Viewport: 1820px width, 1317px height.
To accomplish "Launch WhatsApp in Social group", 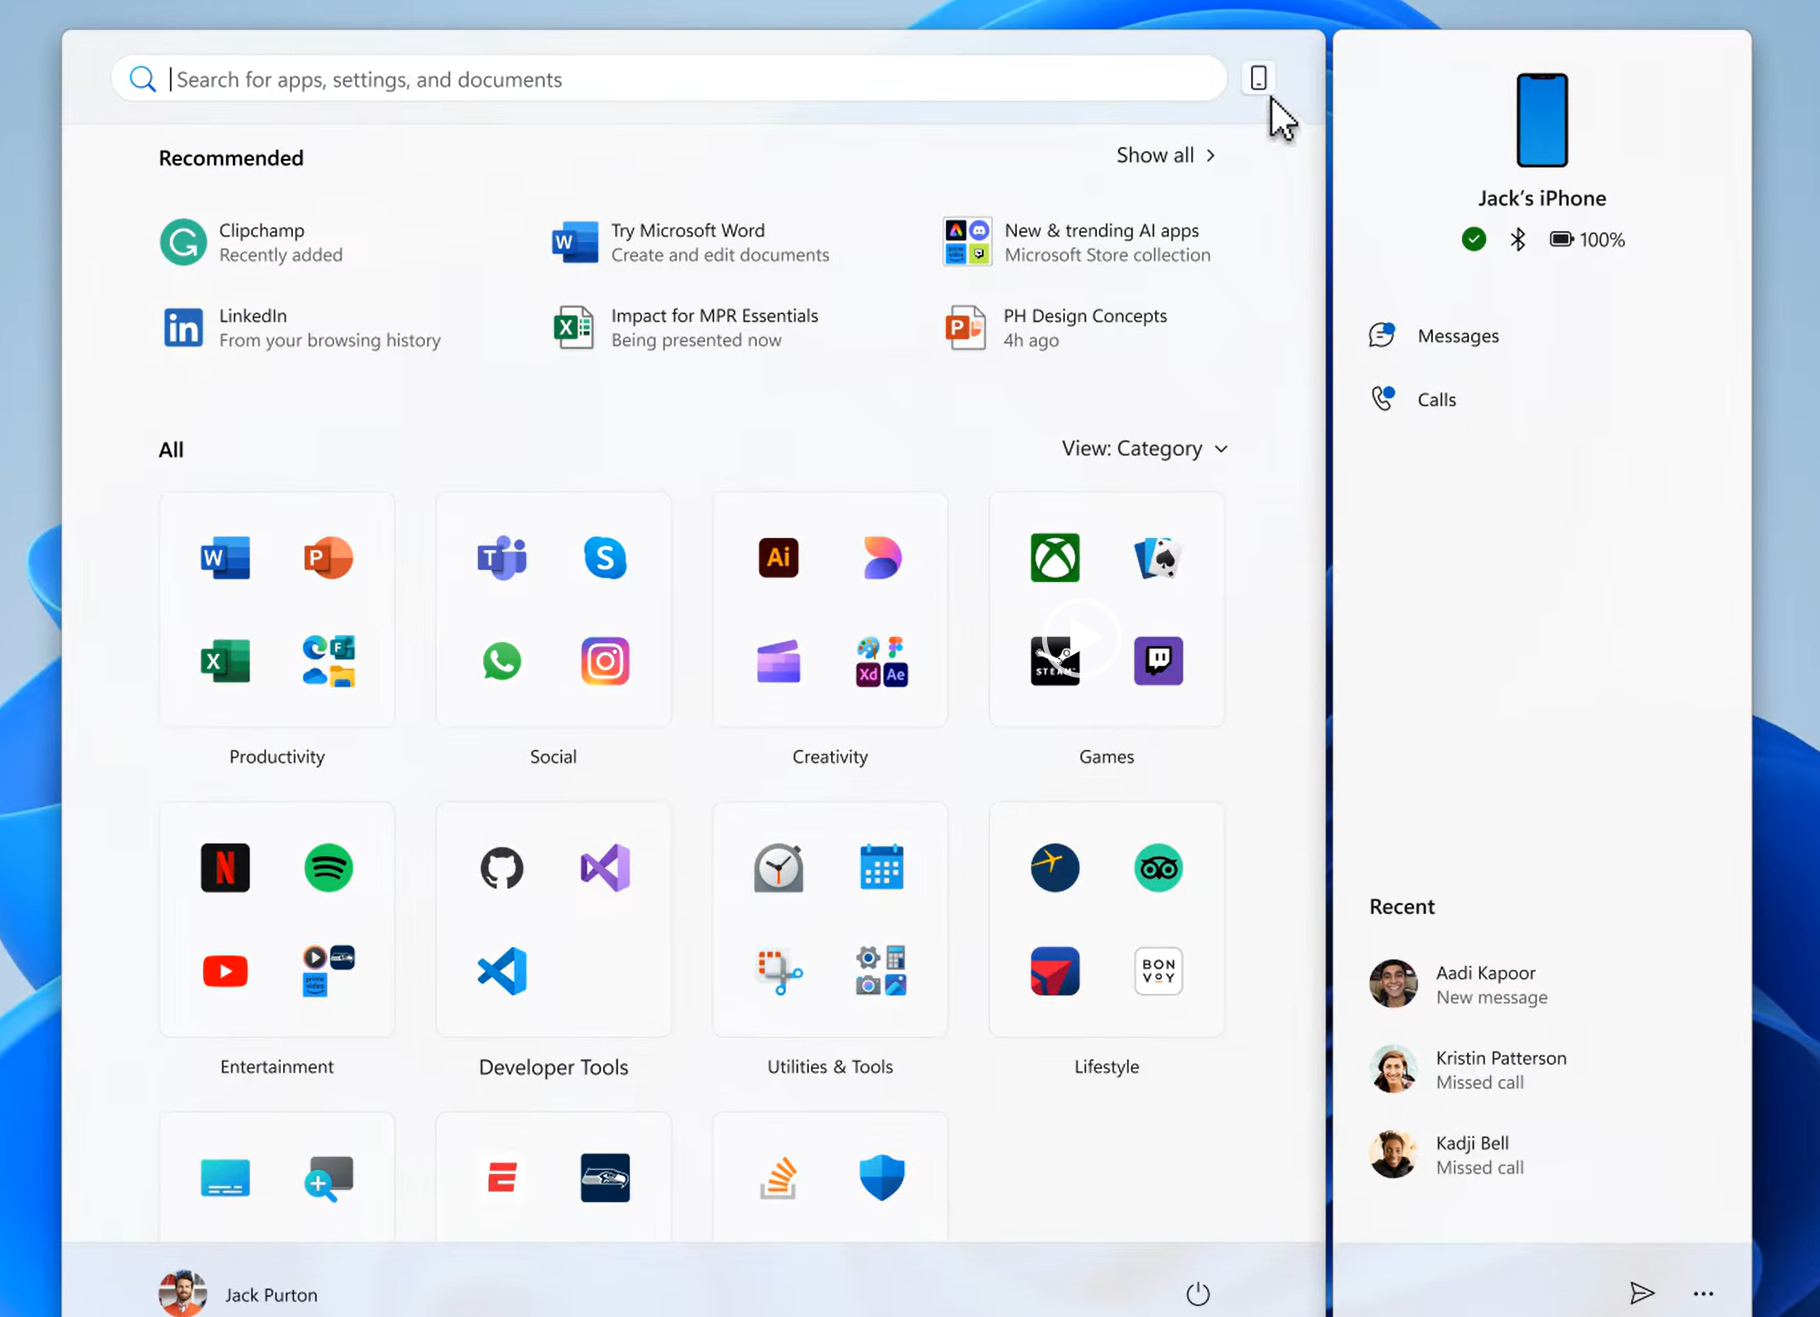I will click(502, 661).
